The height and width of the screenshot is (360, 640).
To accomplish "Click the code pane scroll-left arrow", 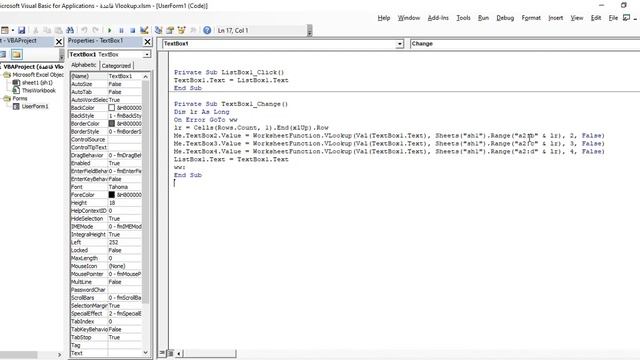I will [179, 353].
